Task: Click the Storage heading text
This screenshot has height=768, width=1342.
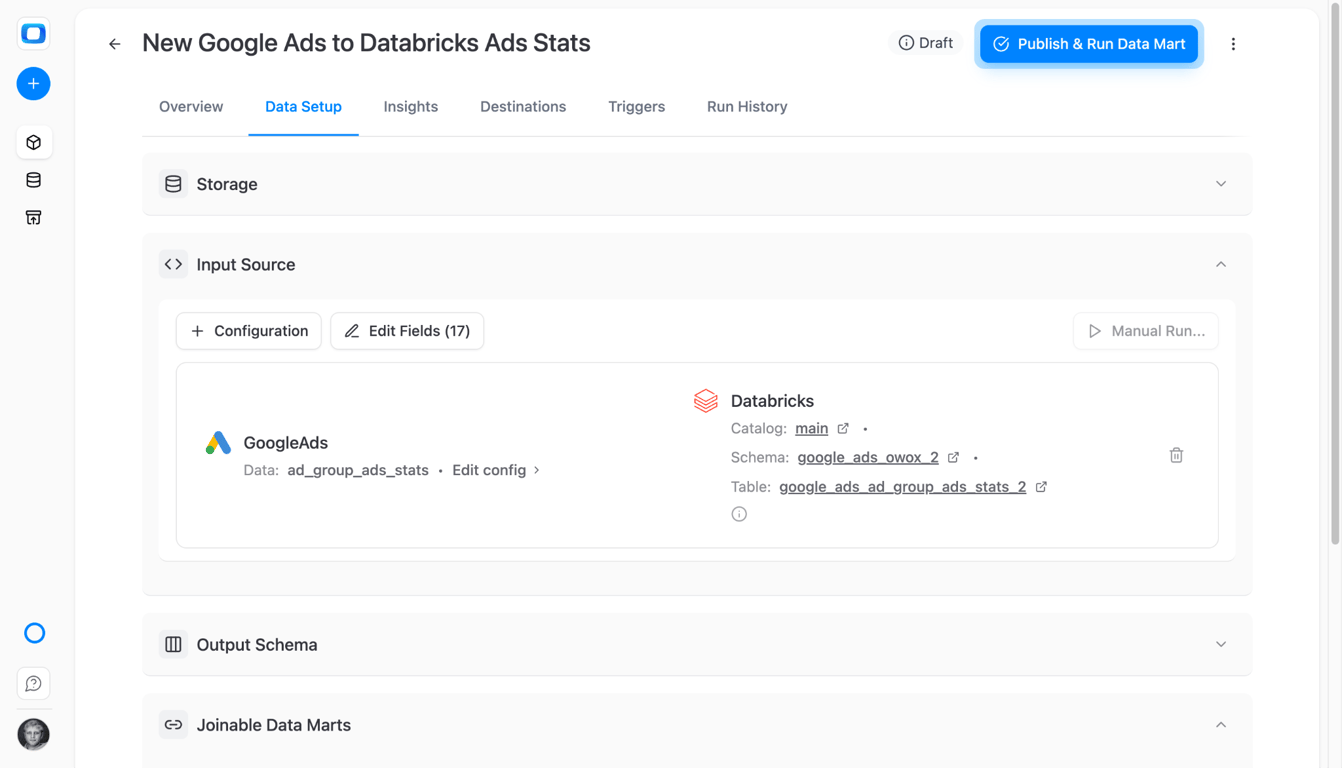Action: coord(227,184)
